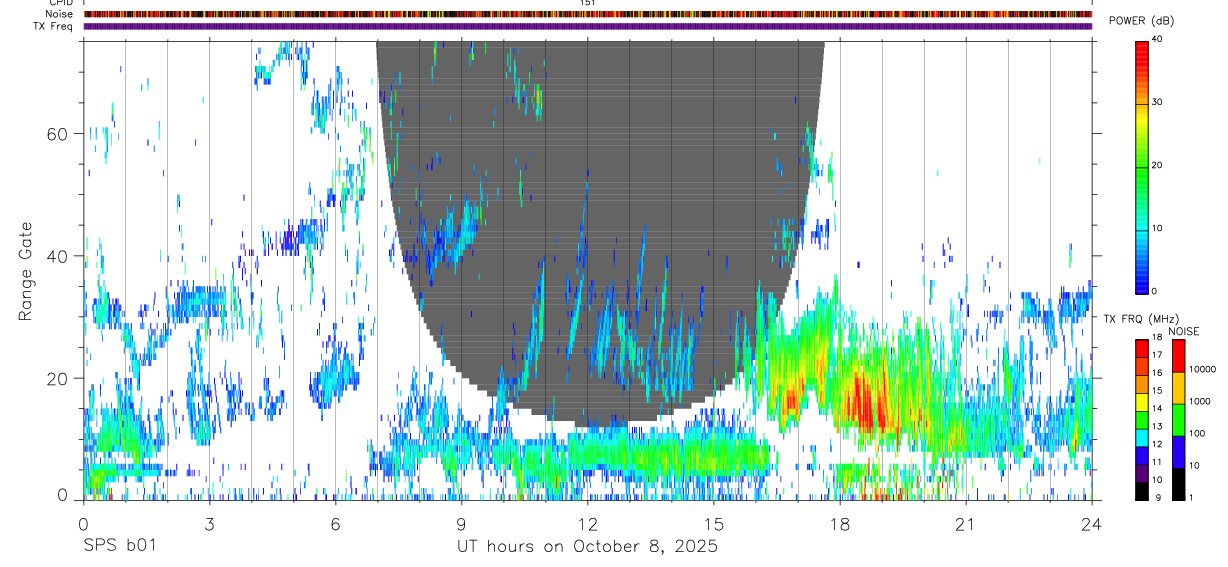Select the 'SPS b01' radar beam label
1228x567 pixels.
(119, 547)
